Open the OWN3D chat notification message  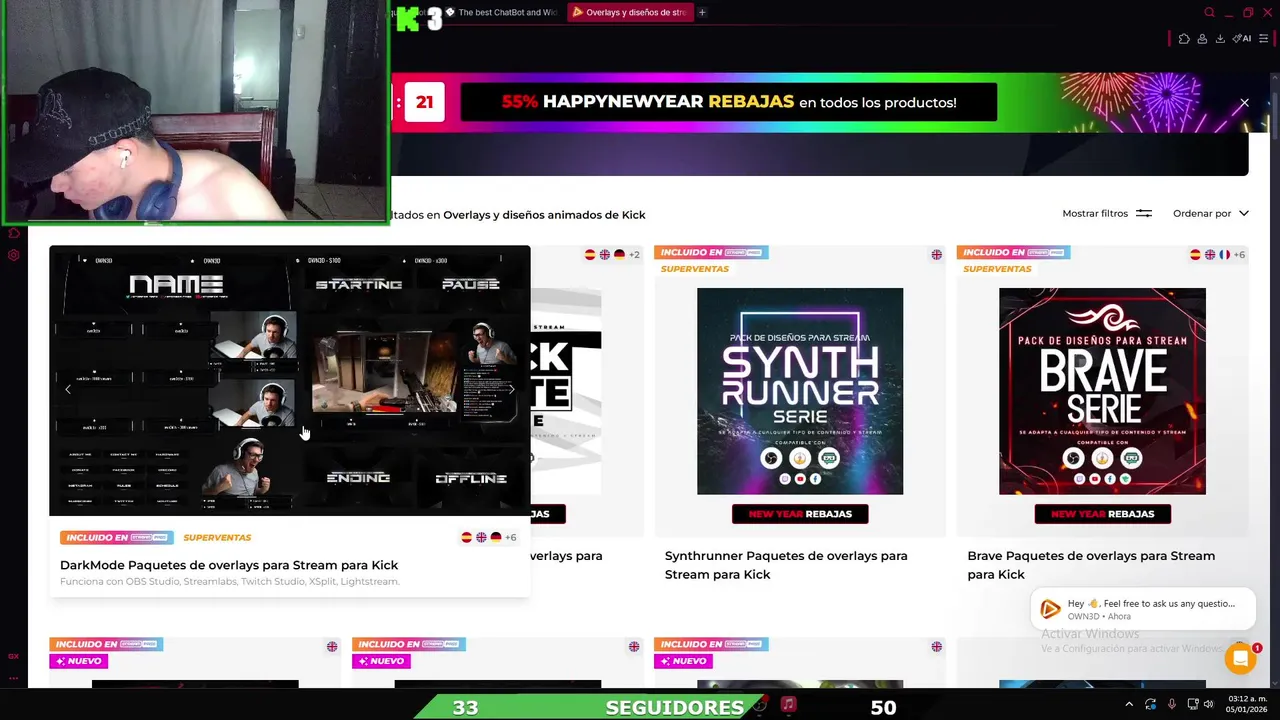click(x=1142, y=609)
